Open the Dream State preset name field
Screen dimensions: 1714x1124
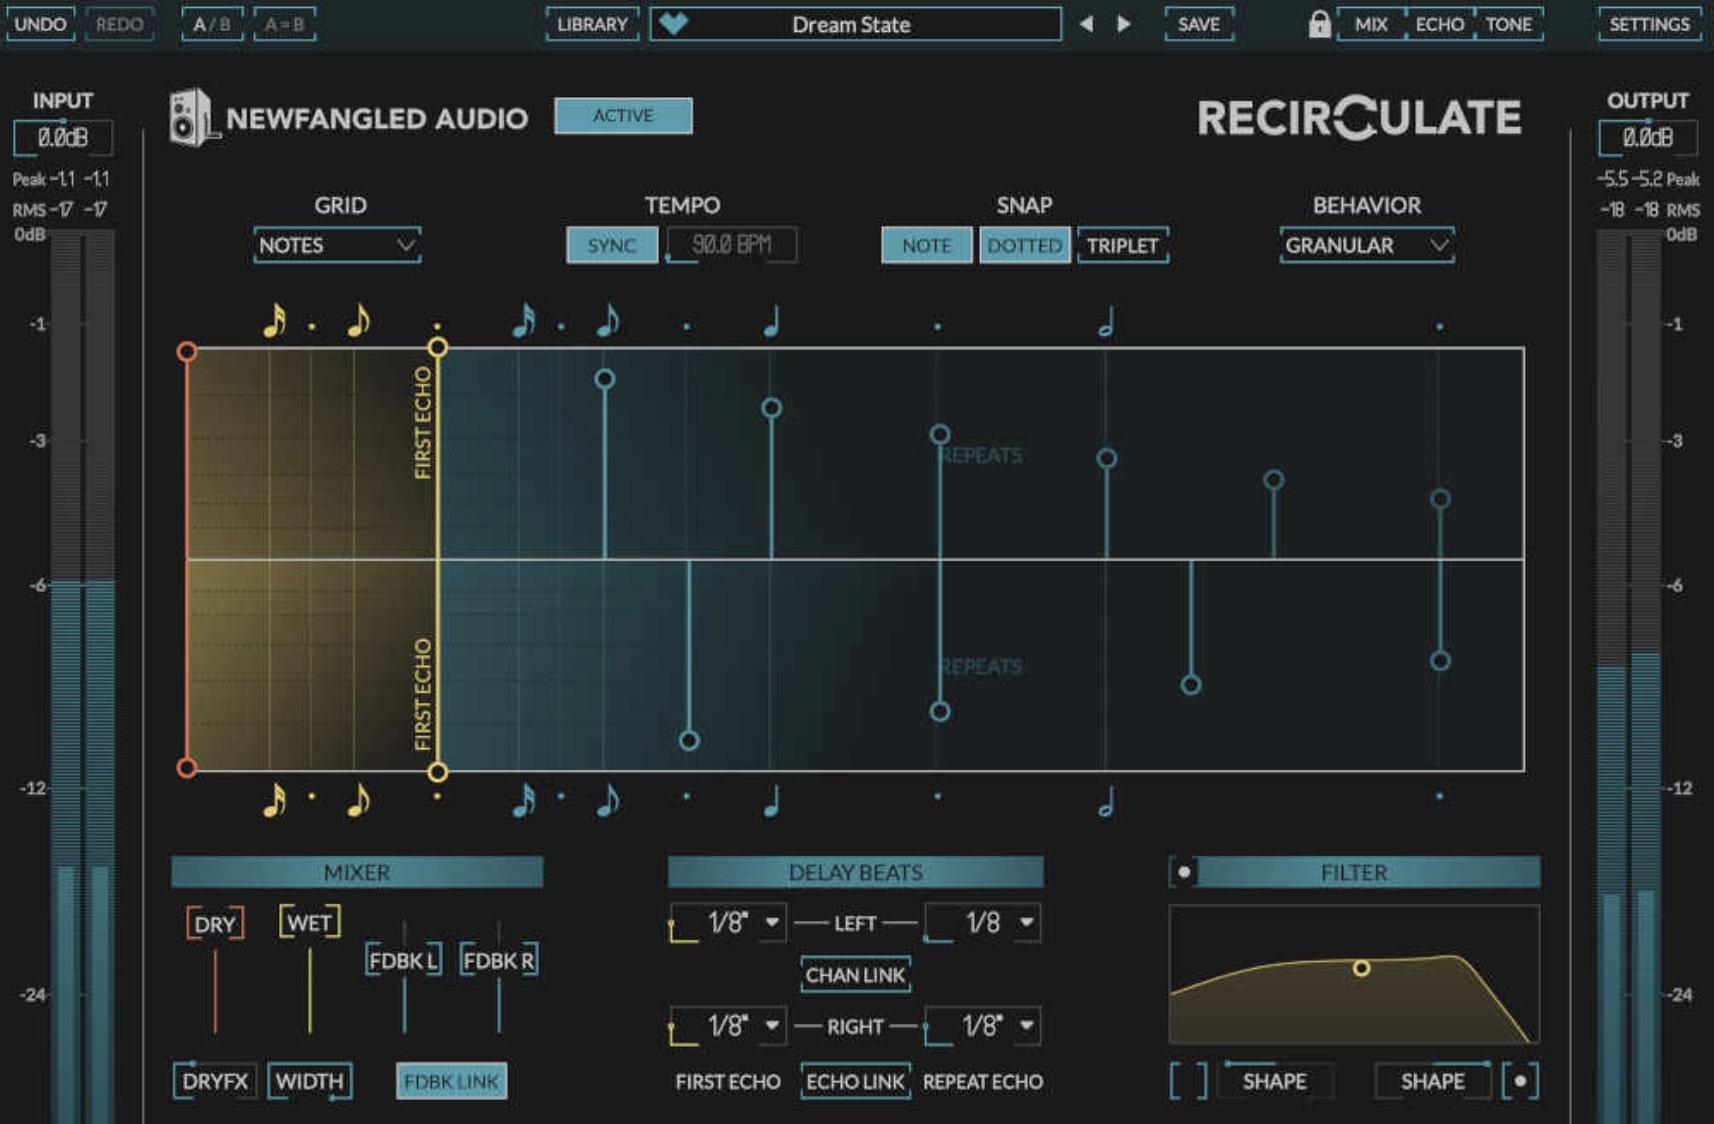pos(855,24)
